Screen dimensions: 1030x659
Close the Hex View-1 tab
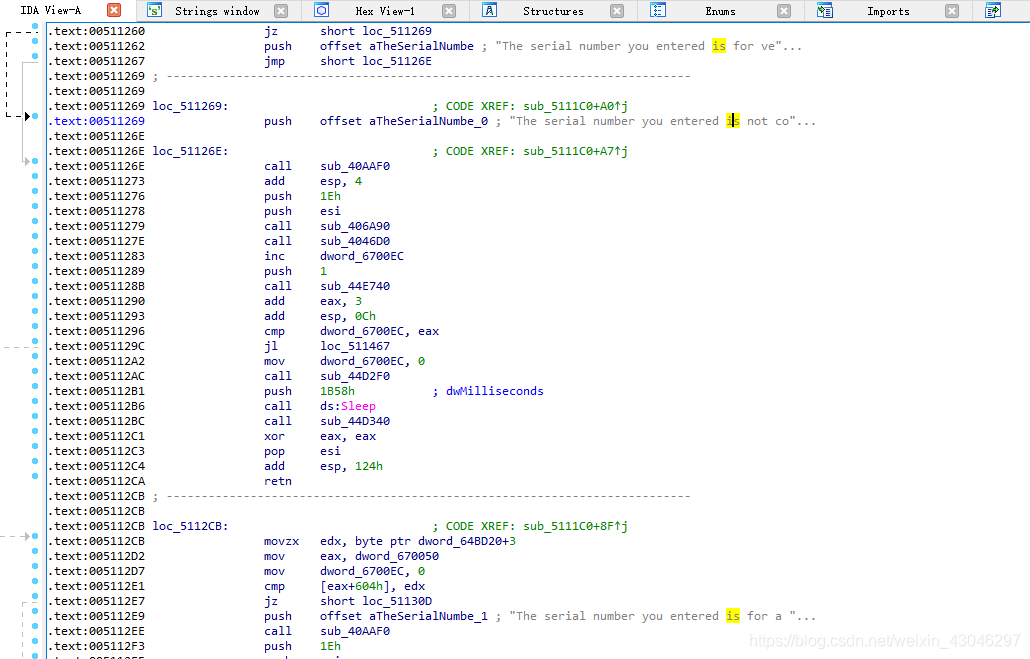pyautogui.click(x=449, y=11)
